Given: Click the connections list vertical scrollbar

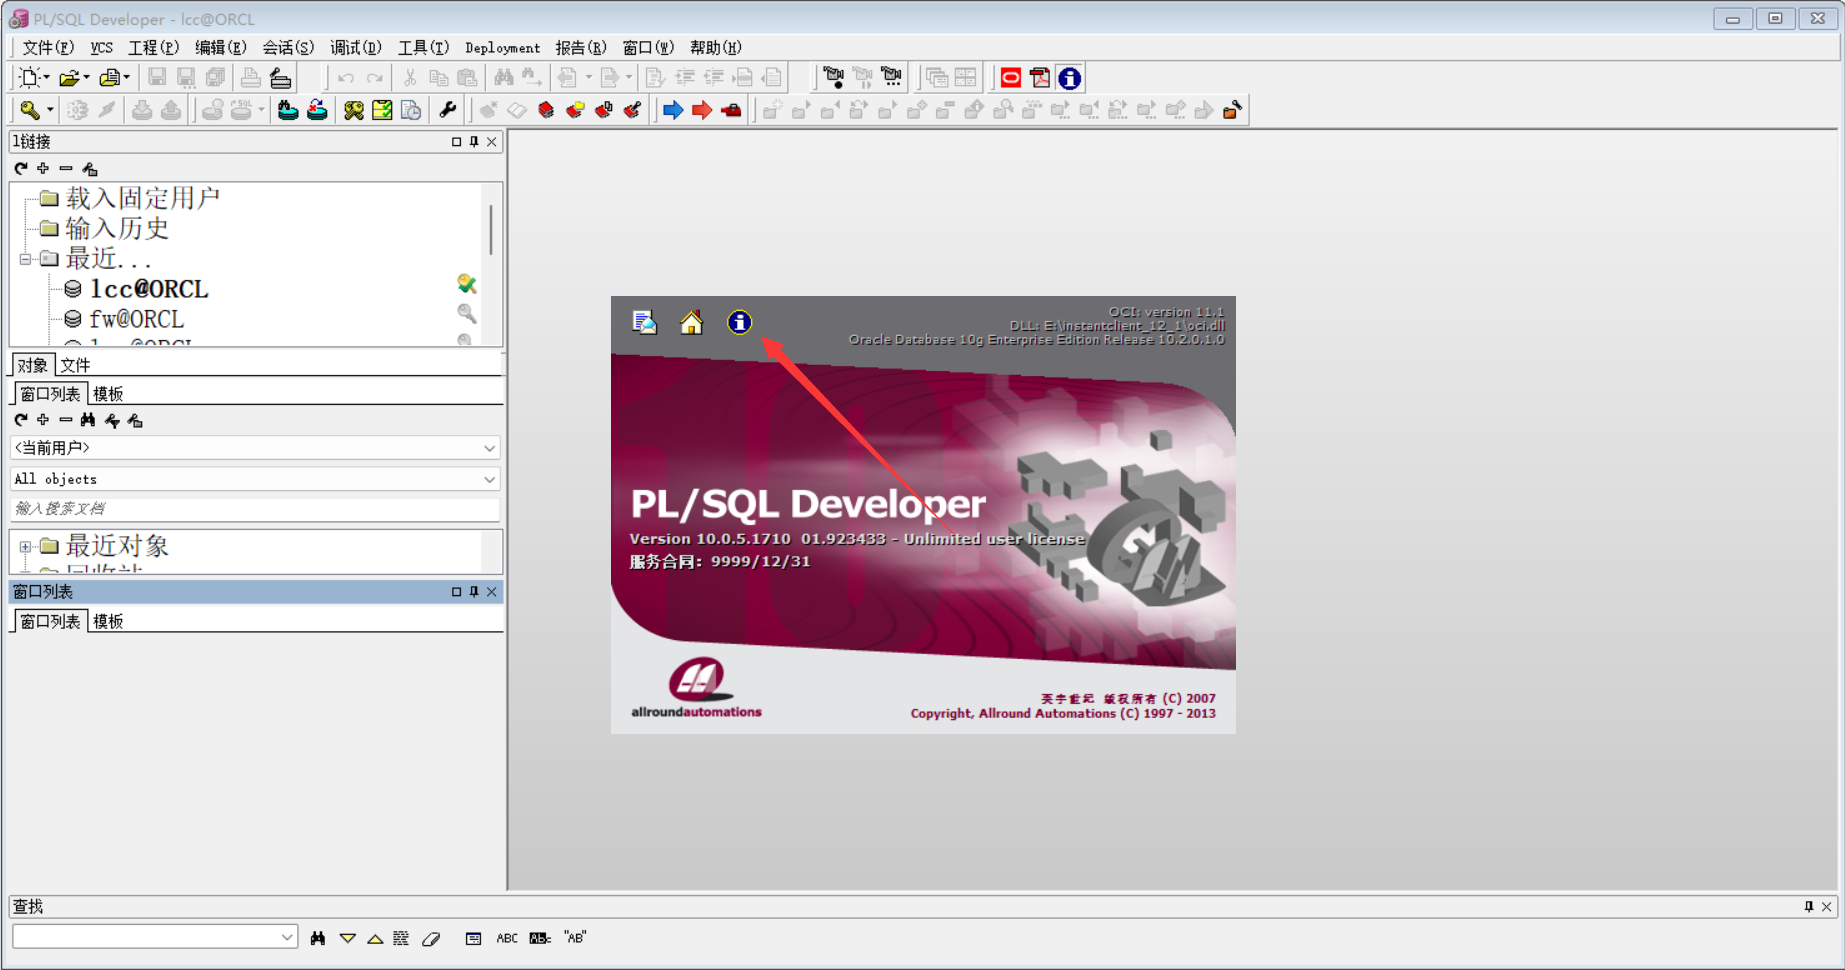Looking at the screenshot, I should pos(491,230).
